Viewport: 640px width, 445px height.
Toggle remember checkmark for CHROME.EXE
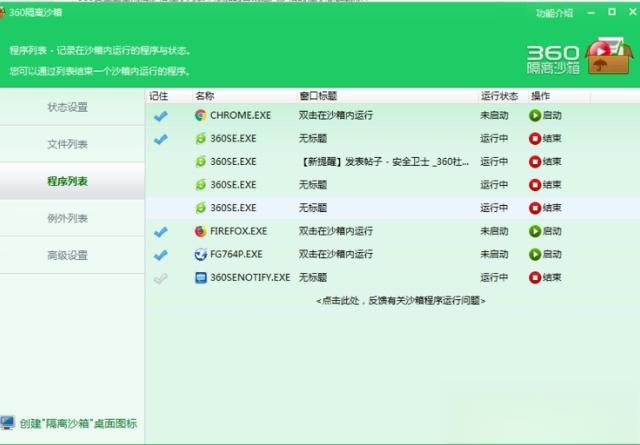click(x=161, y=116)
